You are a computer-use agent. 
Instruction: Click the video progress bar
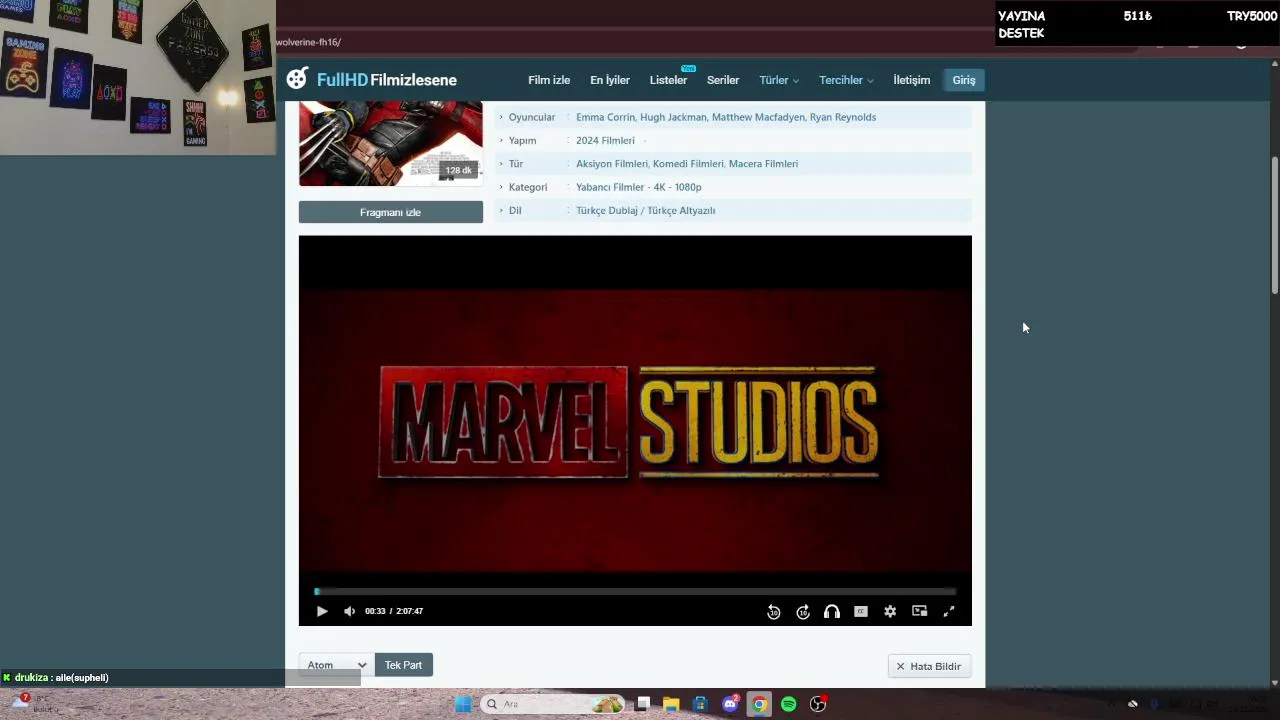click(x=635, y=591)
